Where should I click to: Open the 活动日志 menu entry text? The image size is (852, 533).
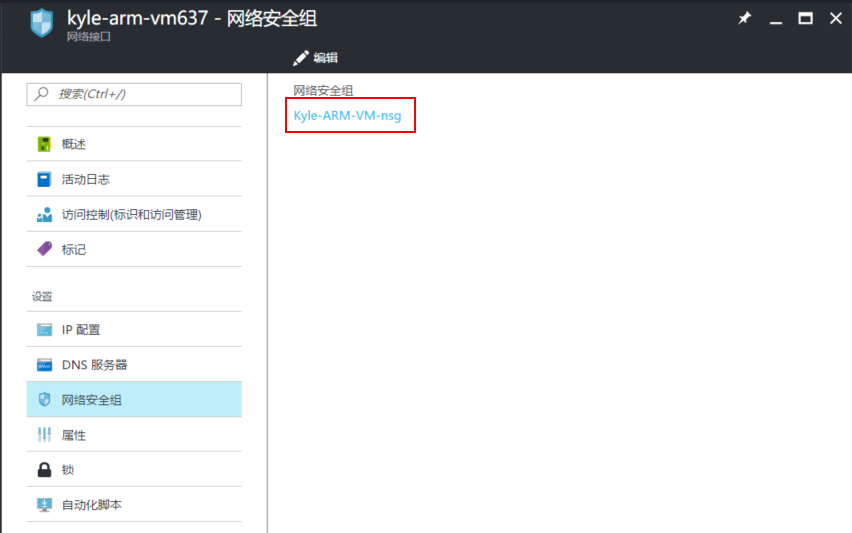tap(86, 180)
